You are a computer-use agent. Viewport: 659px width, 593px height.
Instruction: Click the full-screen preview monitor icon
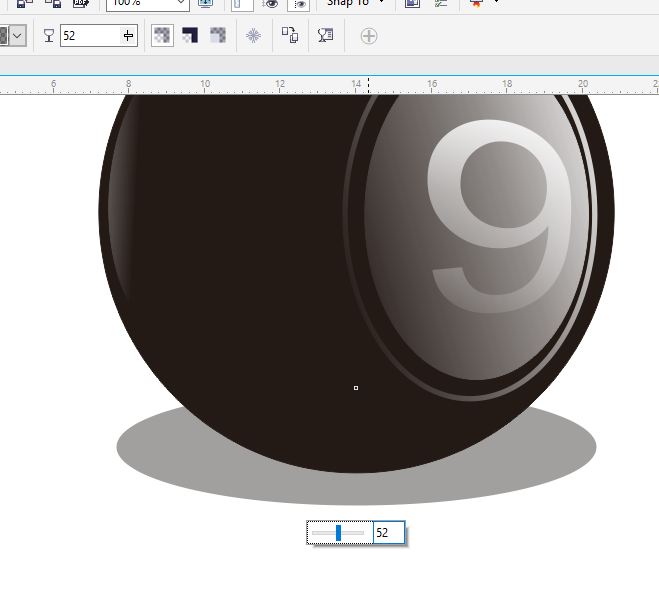pyautogui.click(x=206, y=4)
